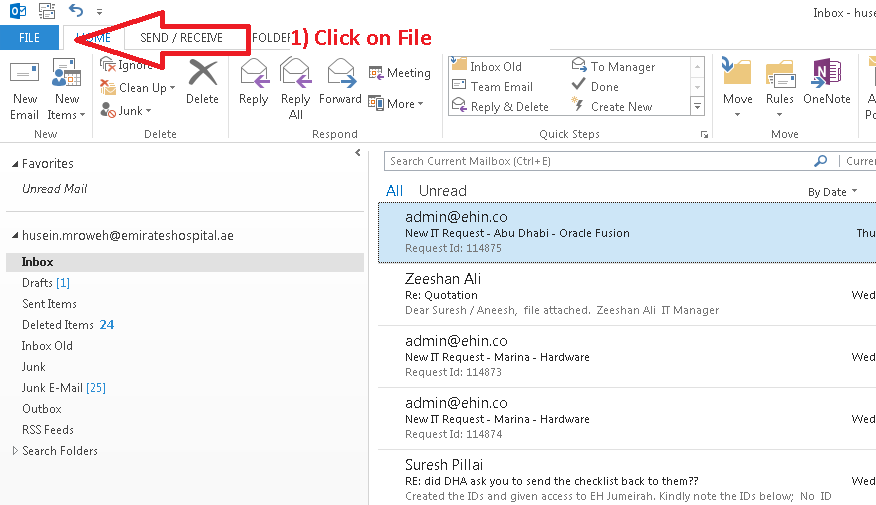Open the Move dropdown
The width and height of the screenshot is (876, 505).
pos(737,88)
